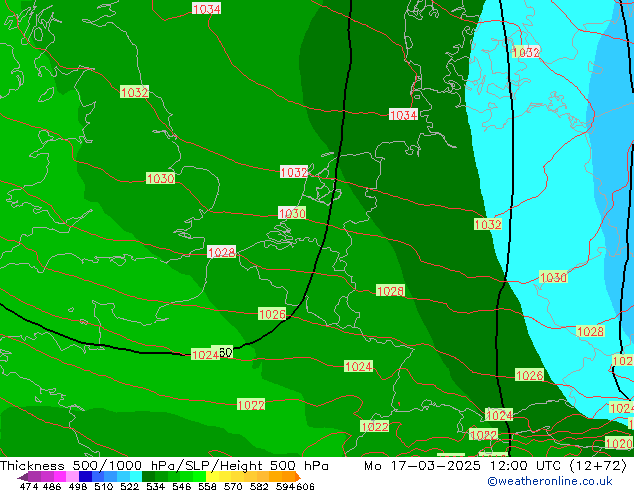Click the black '60' height contour label
Viewport: 634px width, 490px height.
click(225, 352)
